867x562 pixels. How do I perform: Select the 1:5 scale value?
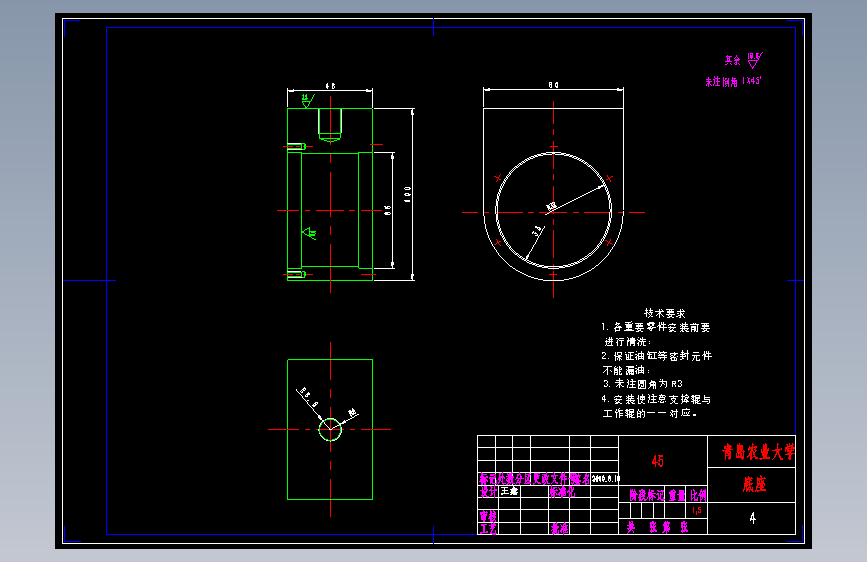[x=697, y=510]
